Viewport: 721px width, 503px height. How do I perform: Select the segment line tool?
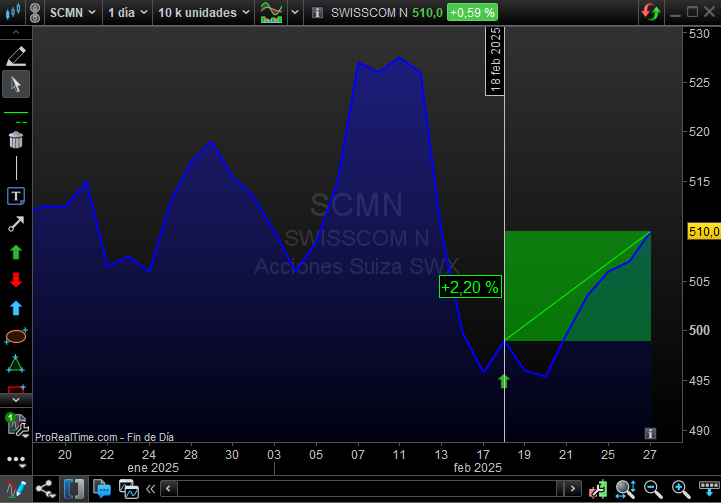coord(16,224)
